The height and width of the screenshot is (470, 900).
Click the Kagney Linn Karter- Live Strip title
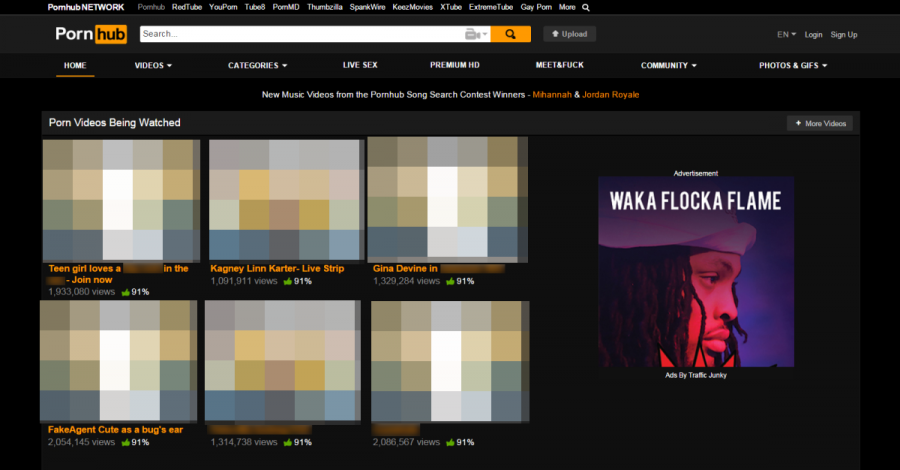point(277,269)
